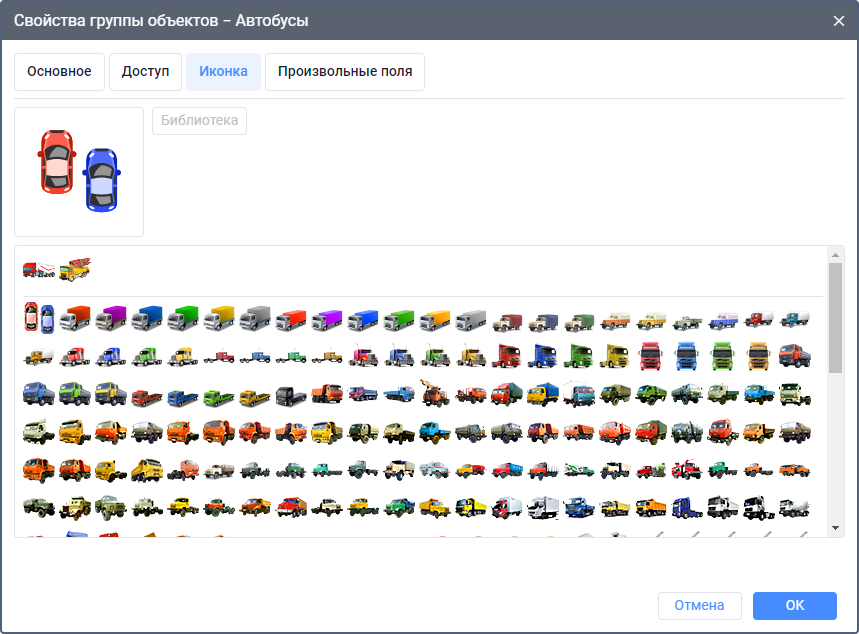Viewport: 859px width, 634px height.
Task: Pick yellow cab-over tractor beside red front-view cab
Action: [615, 356]
